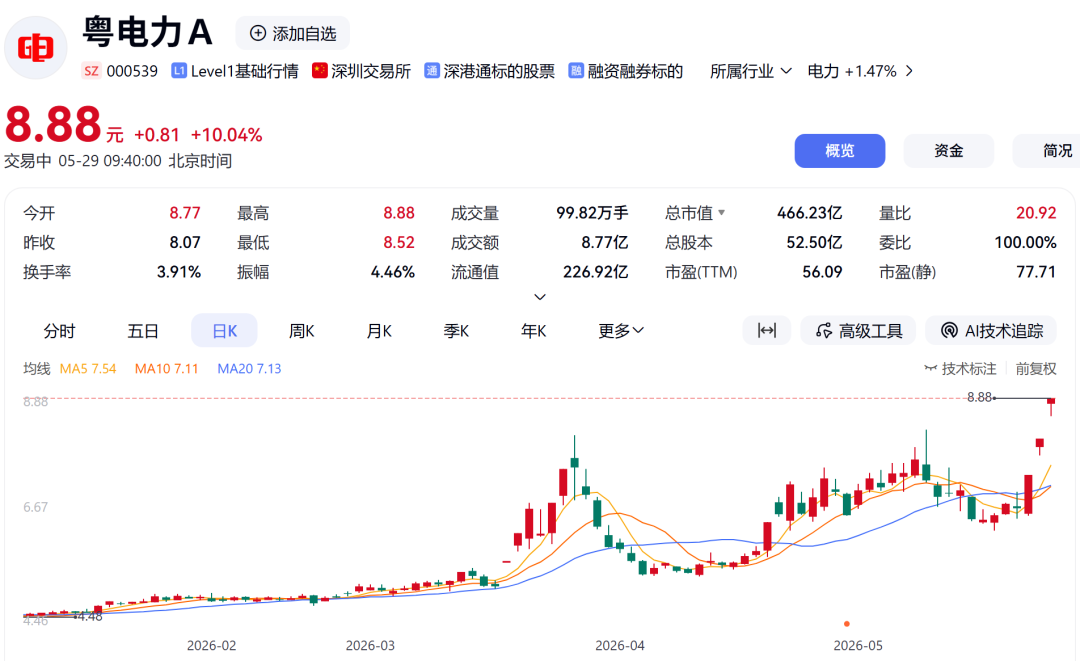Click the 深港通标的股票 badge icon
Image resolution: width=1080 pixels, height=661 pixels.
432,71
